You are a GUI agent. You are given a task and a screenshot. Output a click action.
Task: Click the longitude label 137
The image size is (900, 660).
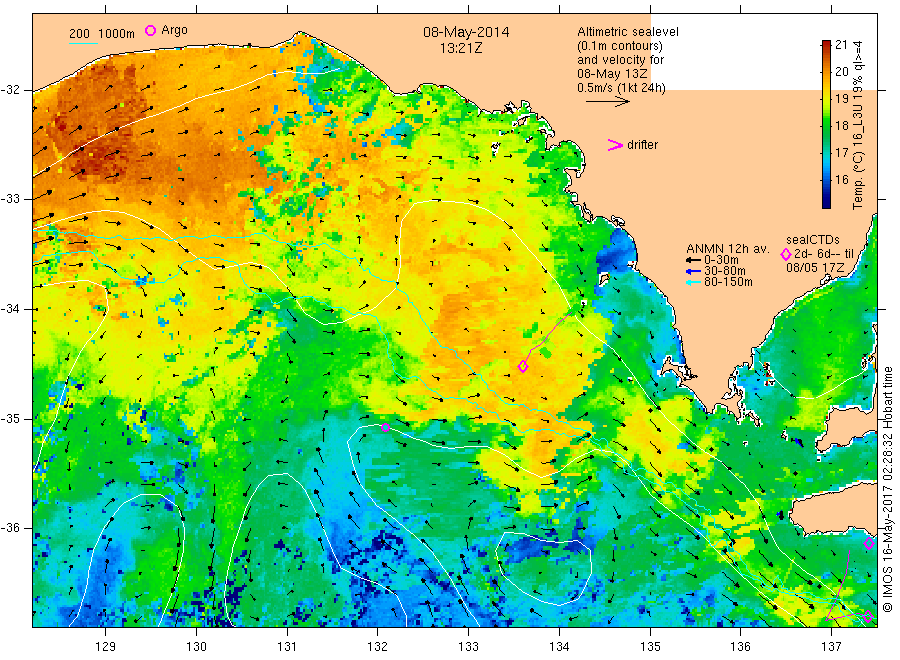tap(832, 647)
